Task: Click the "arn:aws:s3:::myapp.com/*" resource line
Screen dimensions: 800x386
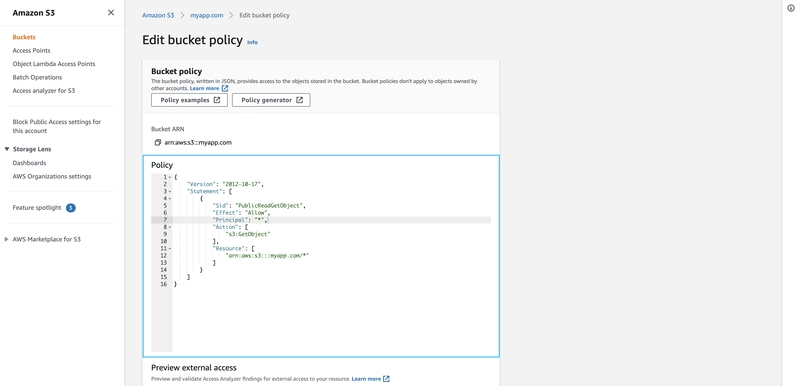Action: coord(267,255)
